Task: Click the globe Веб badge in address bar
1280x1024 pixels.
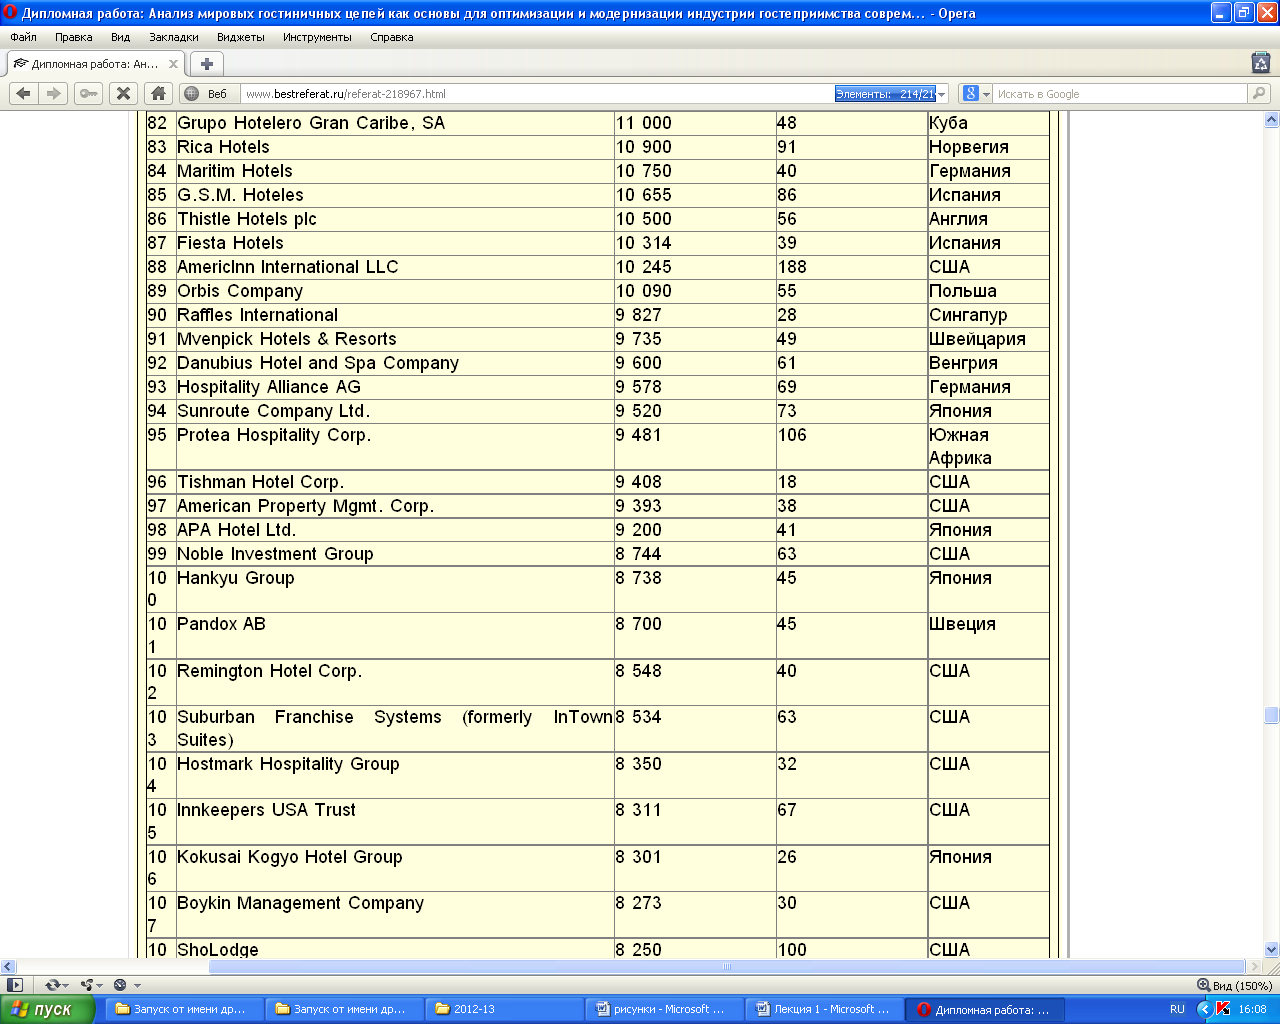Action: click(x=207, y=94)
